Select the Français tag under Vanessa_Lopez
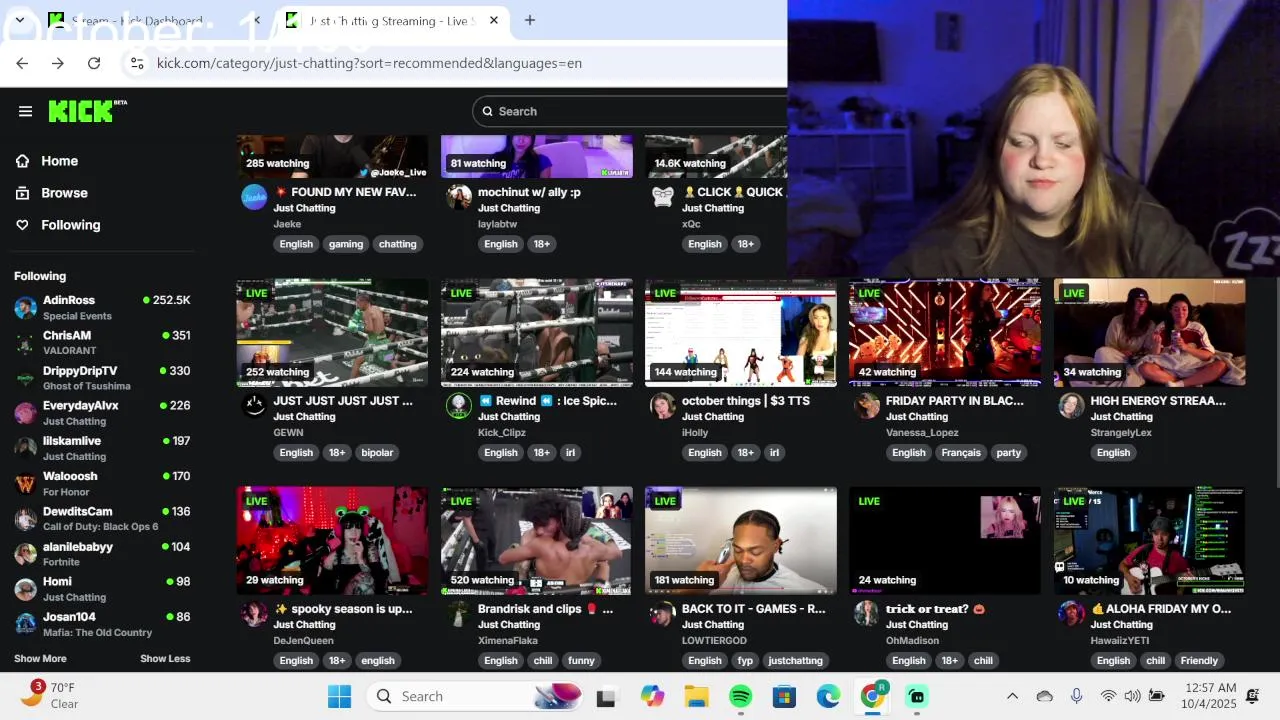Image resolution: width=1280 pixels, height=720 pixels. pyautogui.click(x=961, y=452)
